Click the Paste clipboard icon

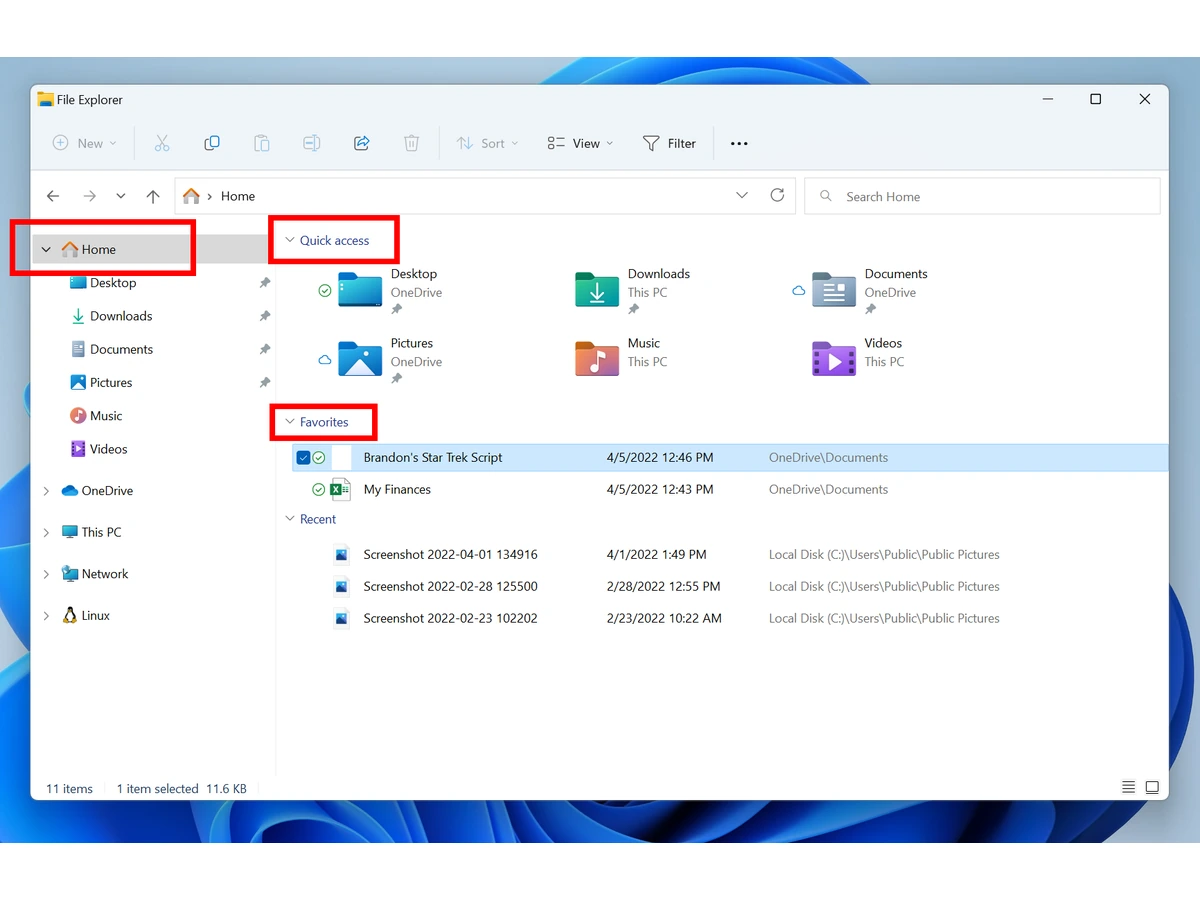(x=262, y=143)
